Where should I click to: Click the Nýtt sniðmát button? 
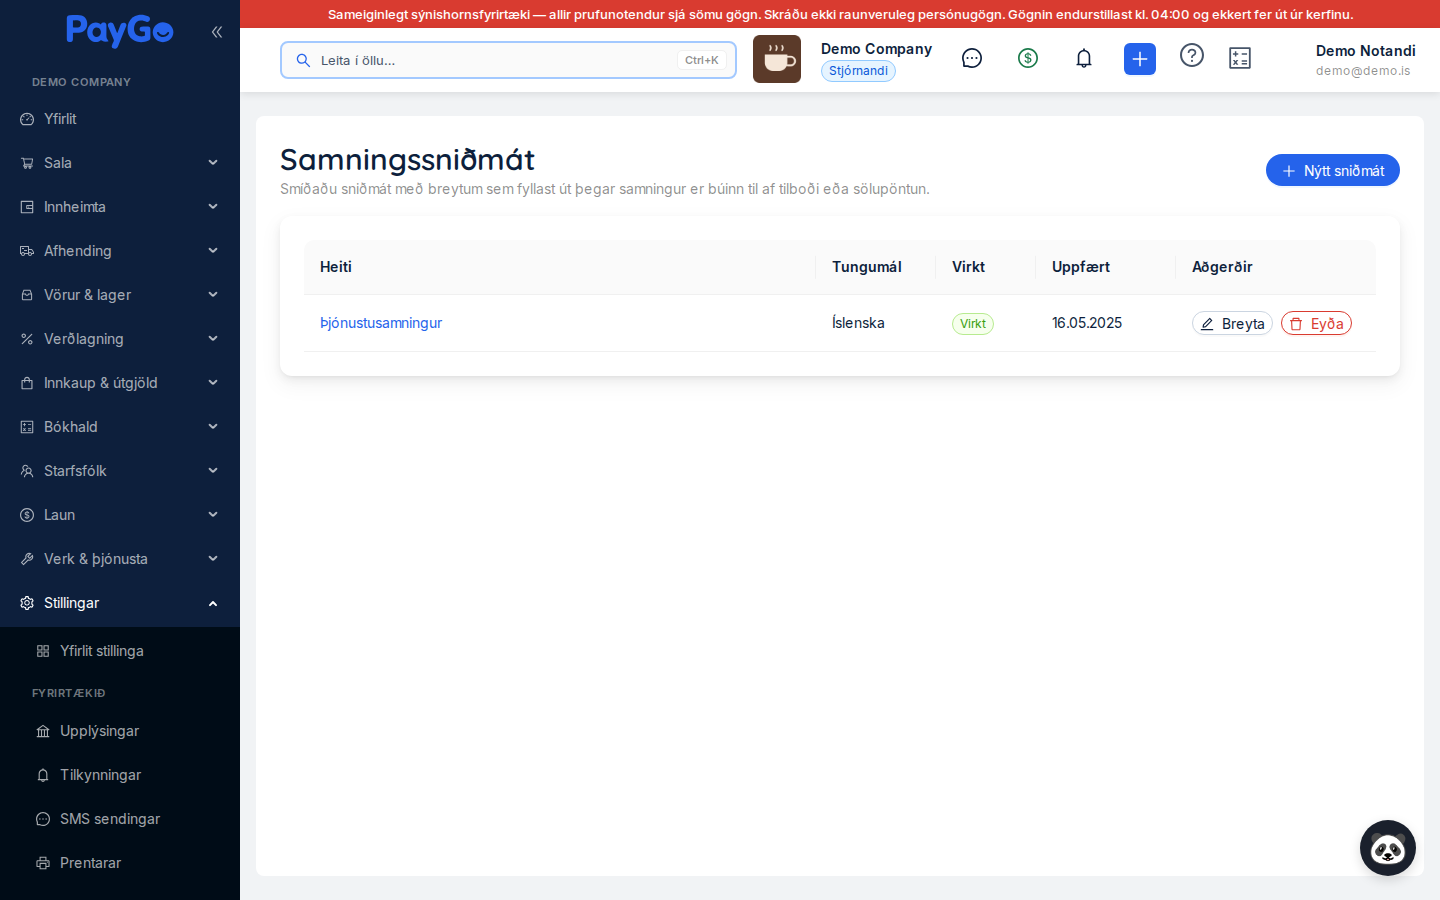[x=1333, y=170]
